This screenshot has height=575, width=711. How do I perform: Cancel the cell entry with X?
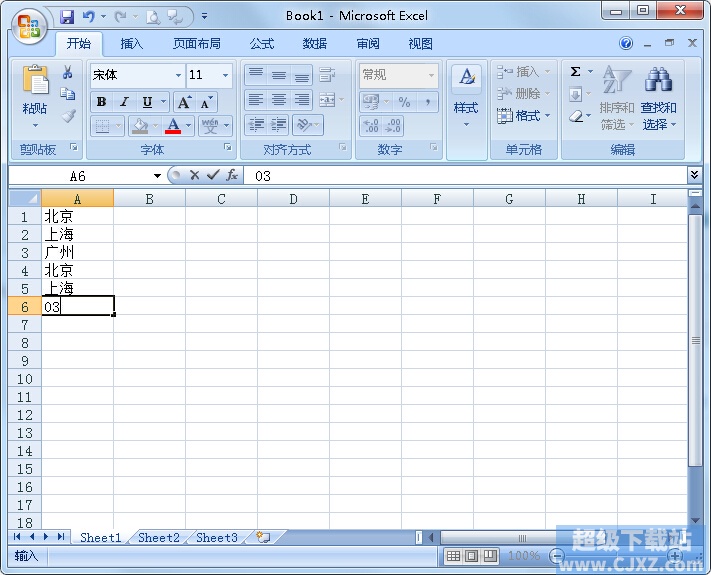click(x=195, y=175)
